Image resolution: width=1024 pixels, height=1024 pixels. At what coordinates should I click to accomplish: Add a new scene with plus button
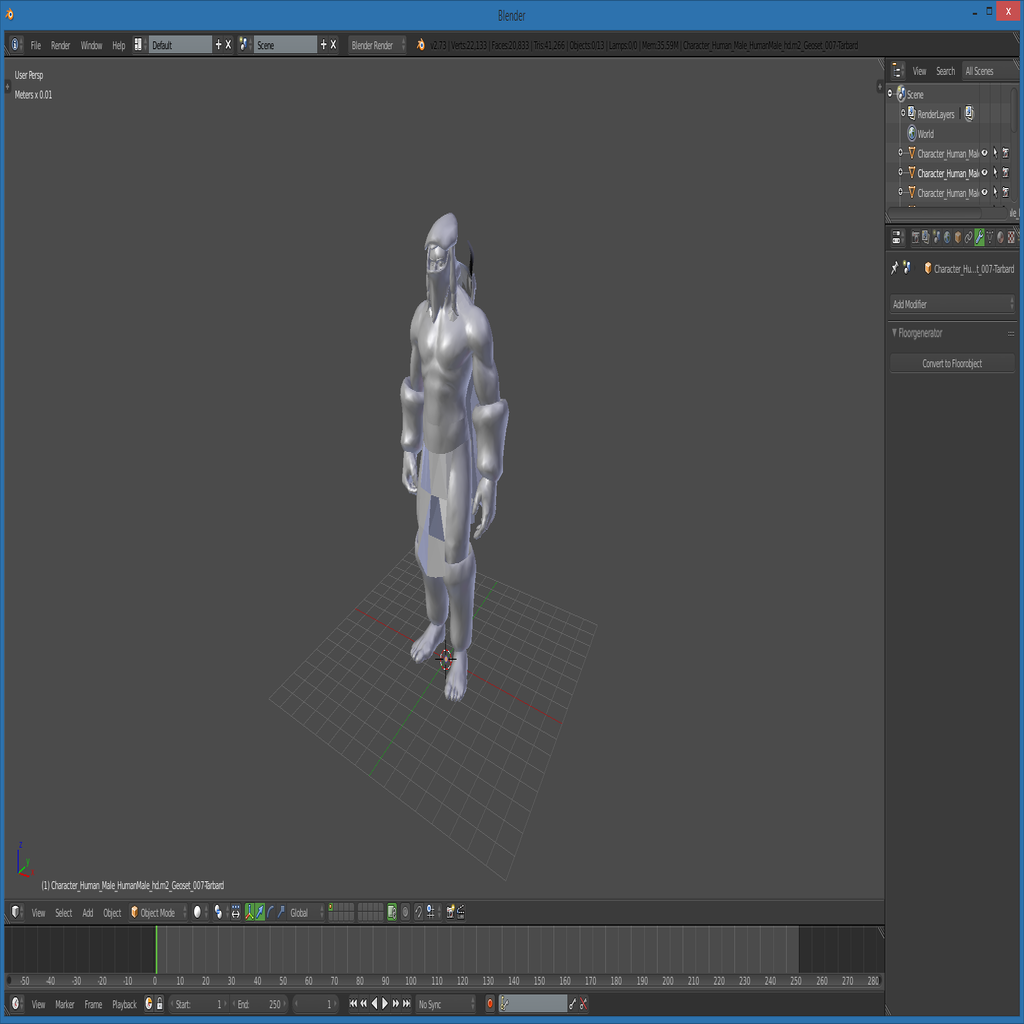pyautogui.click(x=323, y=44)
